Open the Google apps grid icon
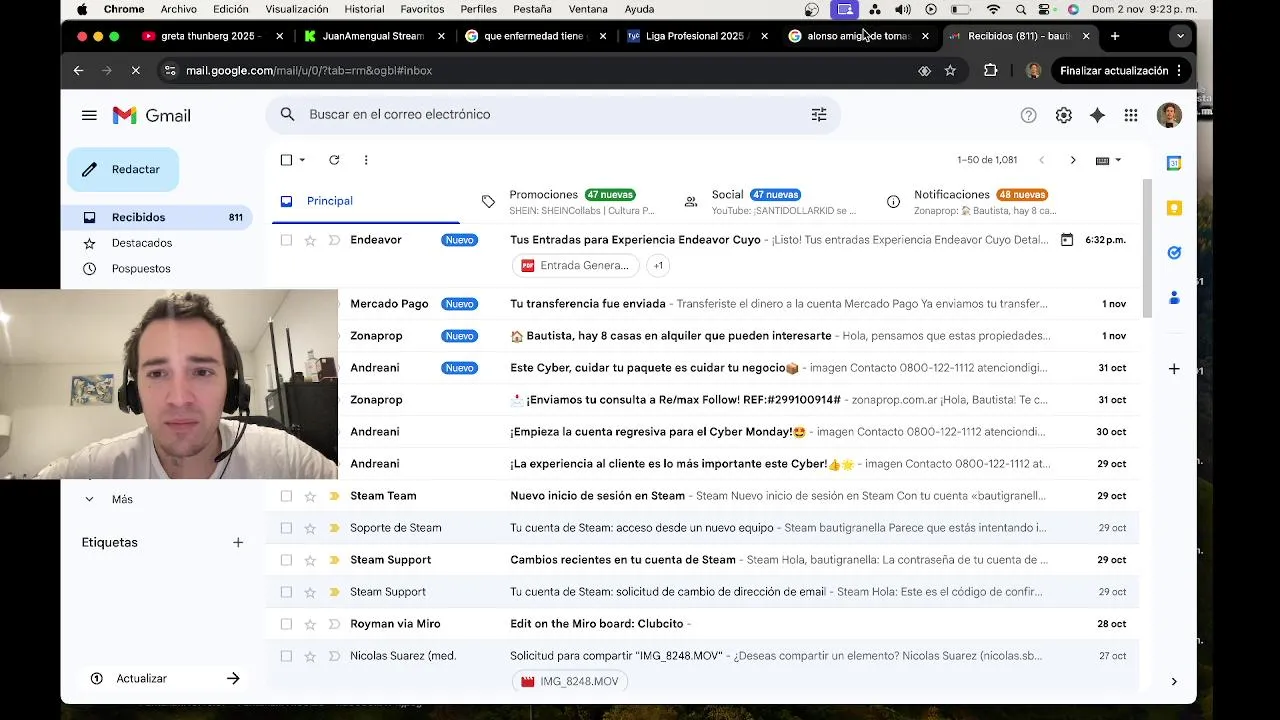The height and width of the screenshot is (720, 1280). pos(1131,115)
